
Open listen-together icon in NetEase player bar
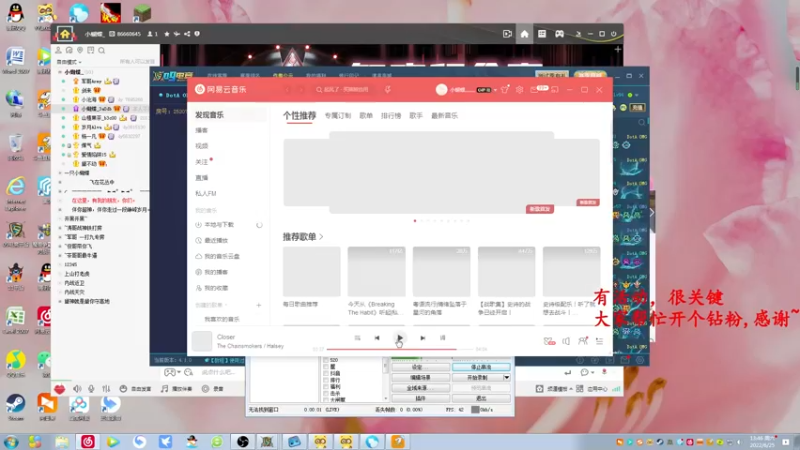pyautogui.click(x=583, y=341)
